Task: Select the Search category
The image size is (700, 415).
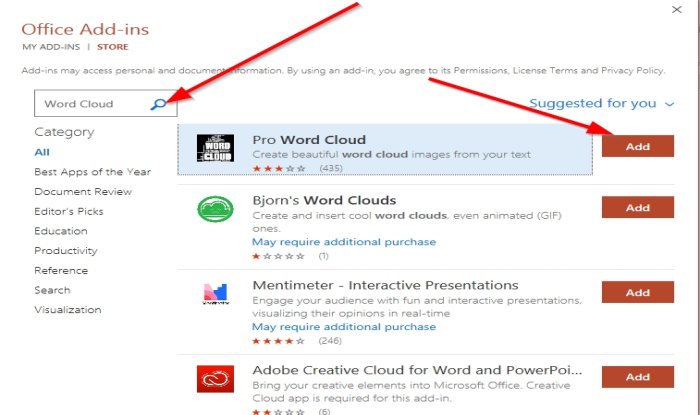Action: pos(52,290)
